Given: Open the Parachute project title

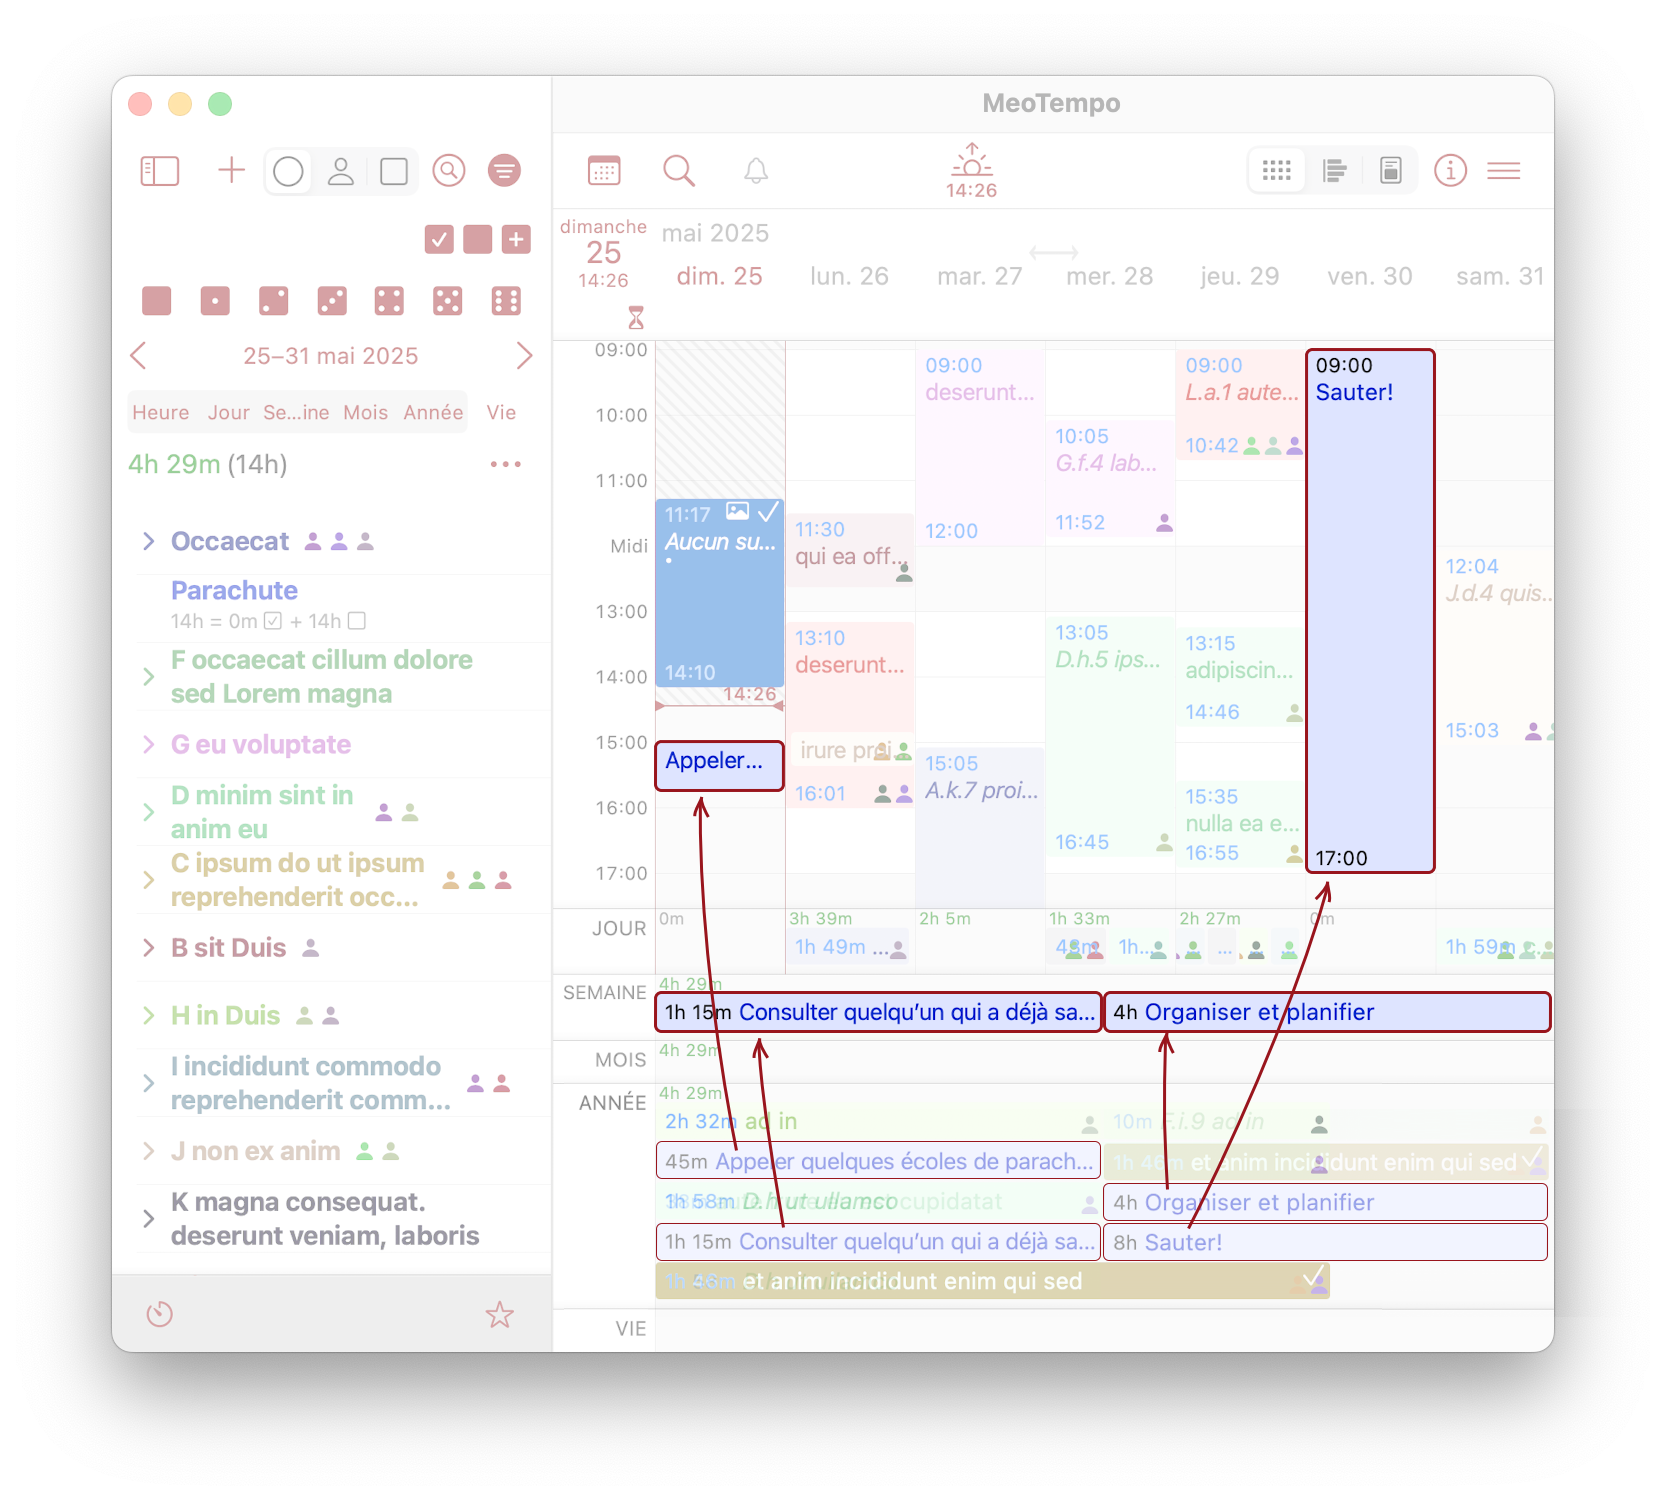Looking at the screenshot, I should click(234, 590).
